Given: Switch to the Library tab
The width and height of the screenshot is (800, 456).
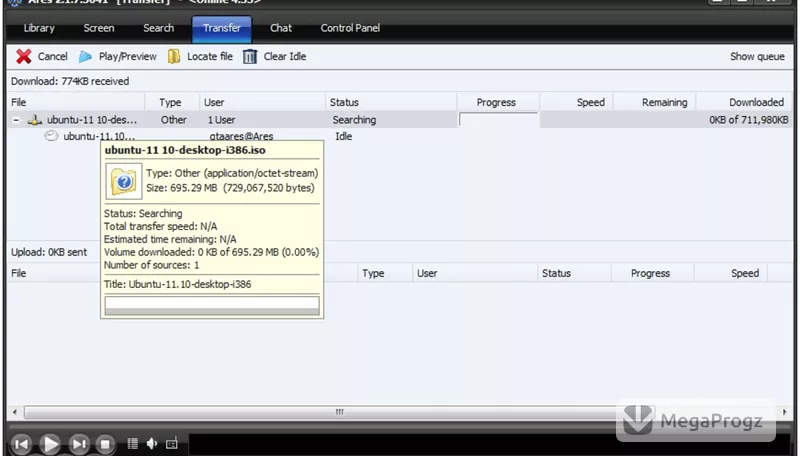Looking at the screenshot, I should point(39,28).
